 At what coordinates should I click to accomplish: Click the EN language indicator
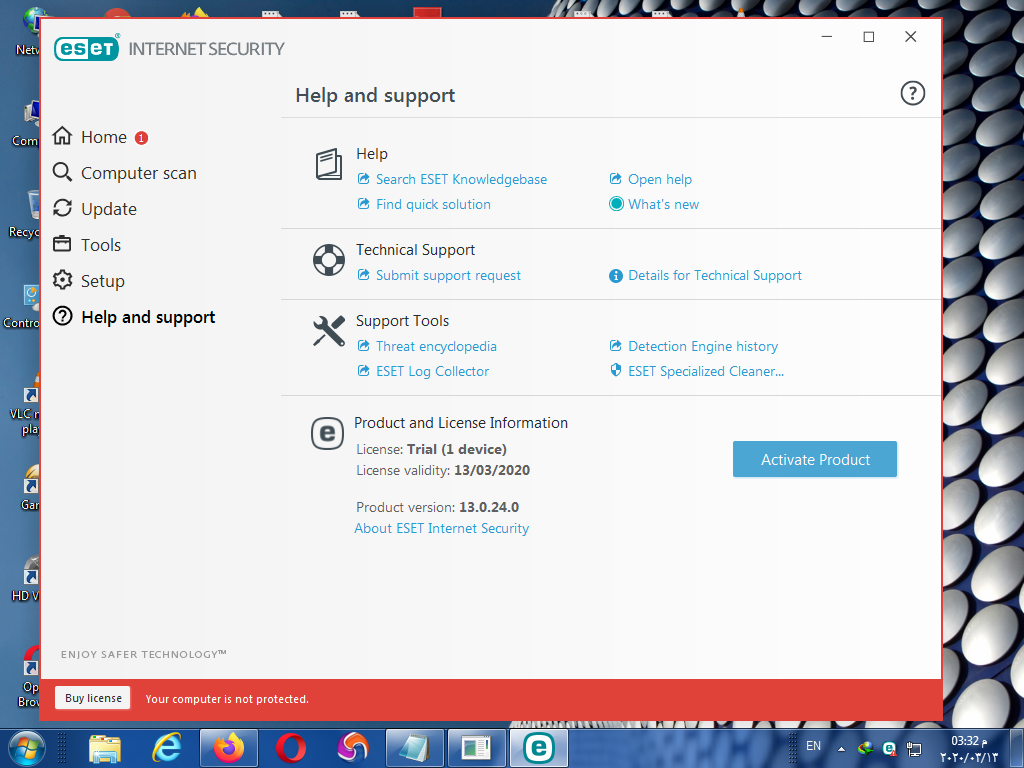[x=813, y=746]
